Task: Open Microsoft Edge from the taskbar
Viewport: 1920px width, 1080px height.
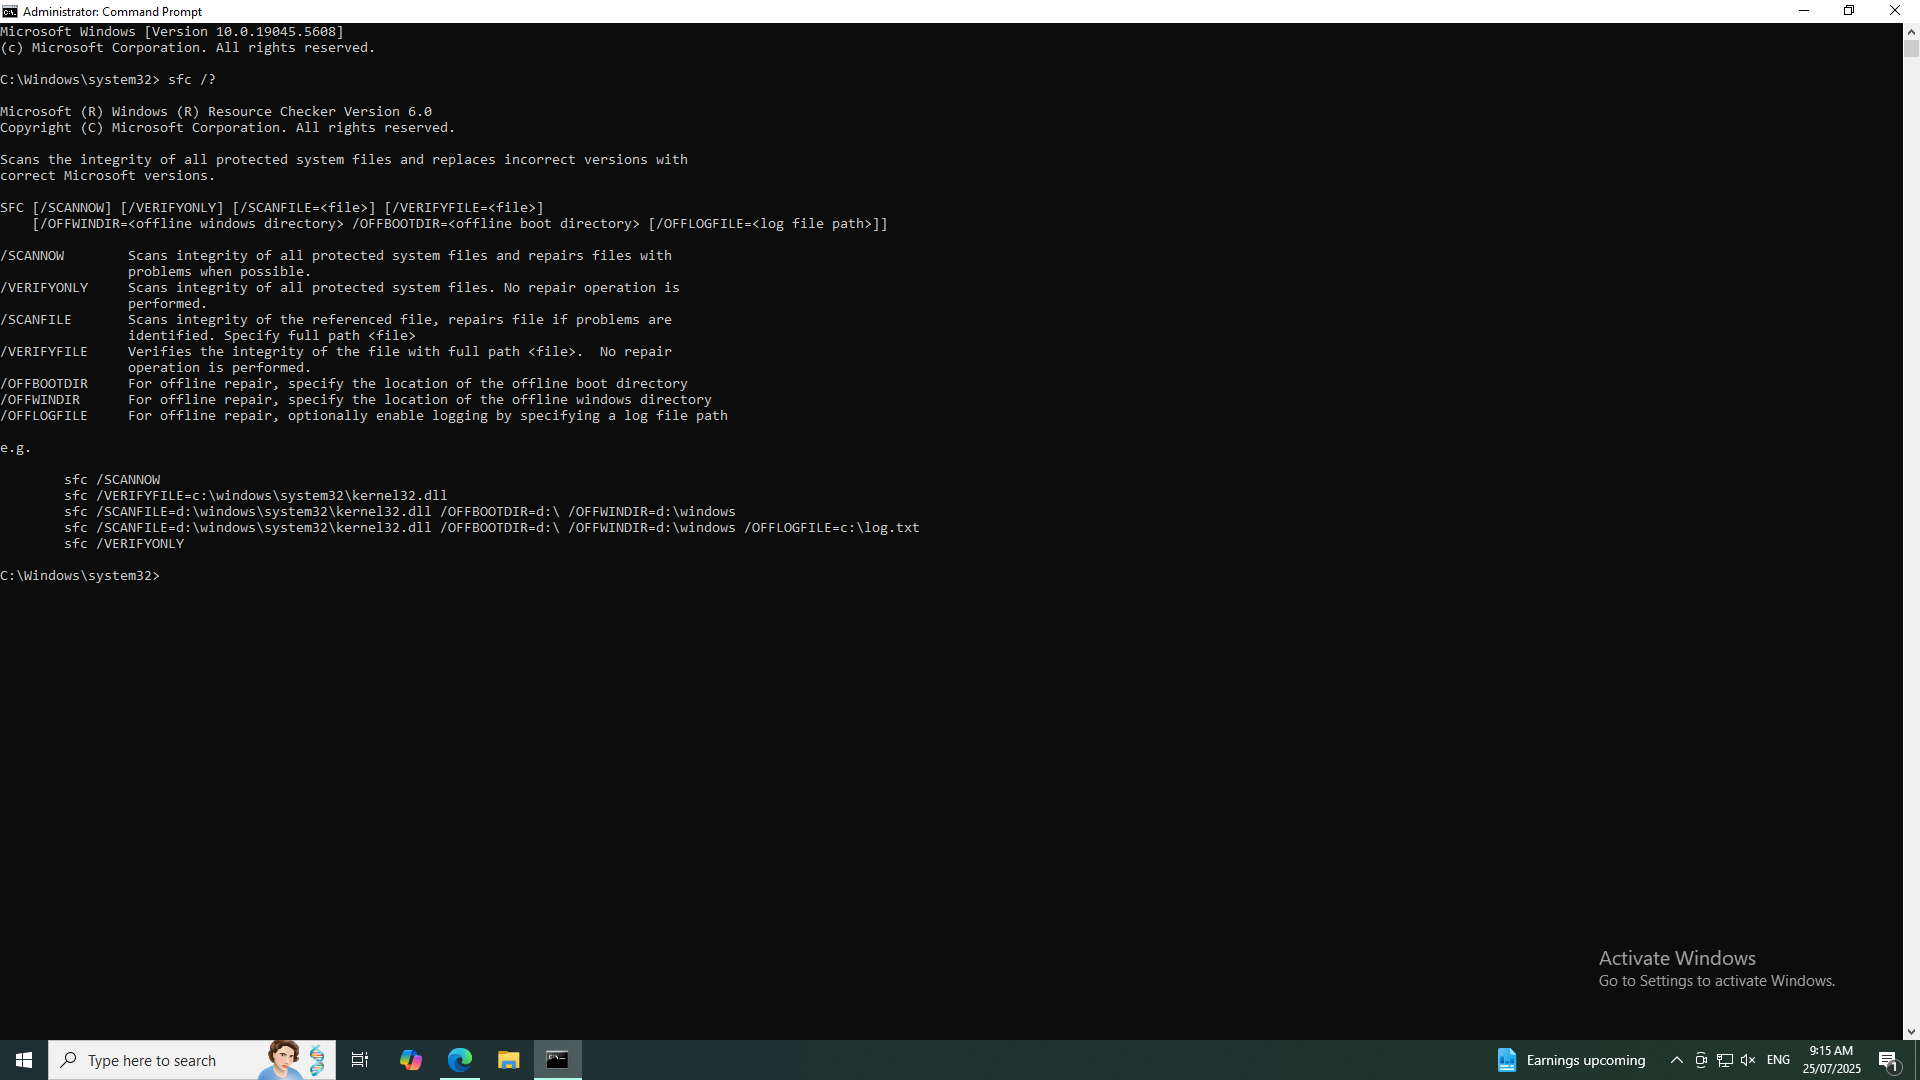Action: click(460, 1060)
